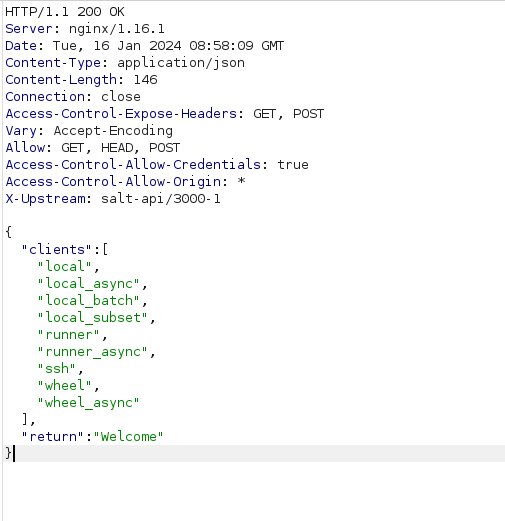Click the "ssh" array entry
The width and height of the screenshot is (505, 521).
pyautogui.click(x=56, y=369)
